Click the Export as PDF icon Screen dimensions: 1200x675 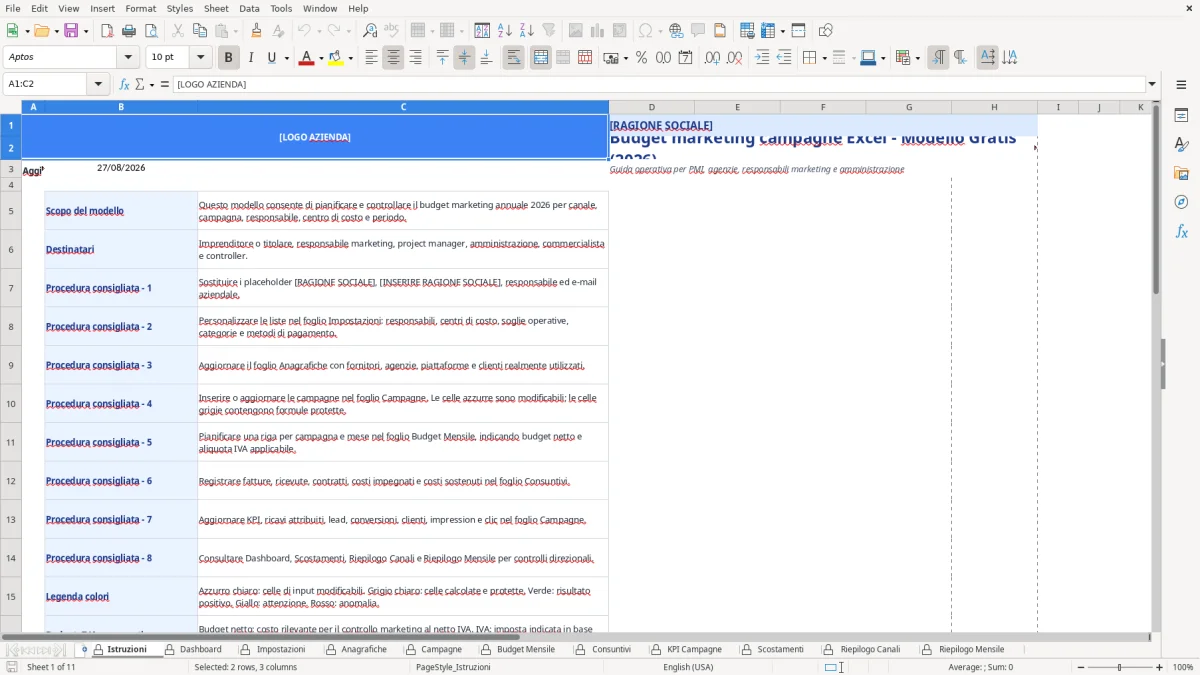(x=107, y=31)
